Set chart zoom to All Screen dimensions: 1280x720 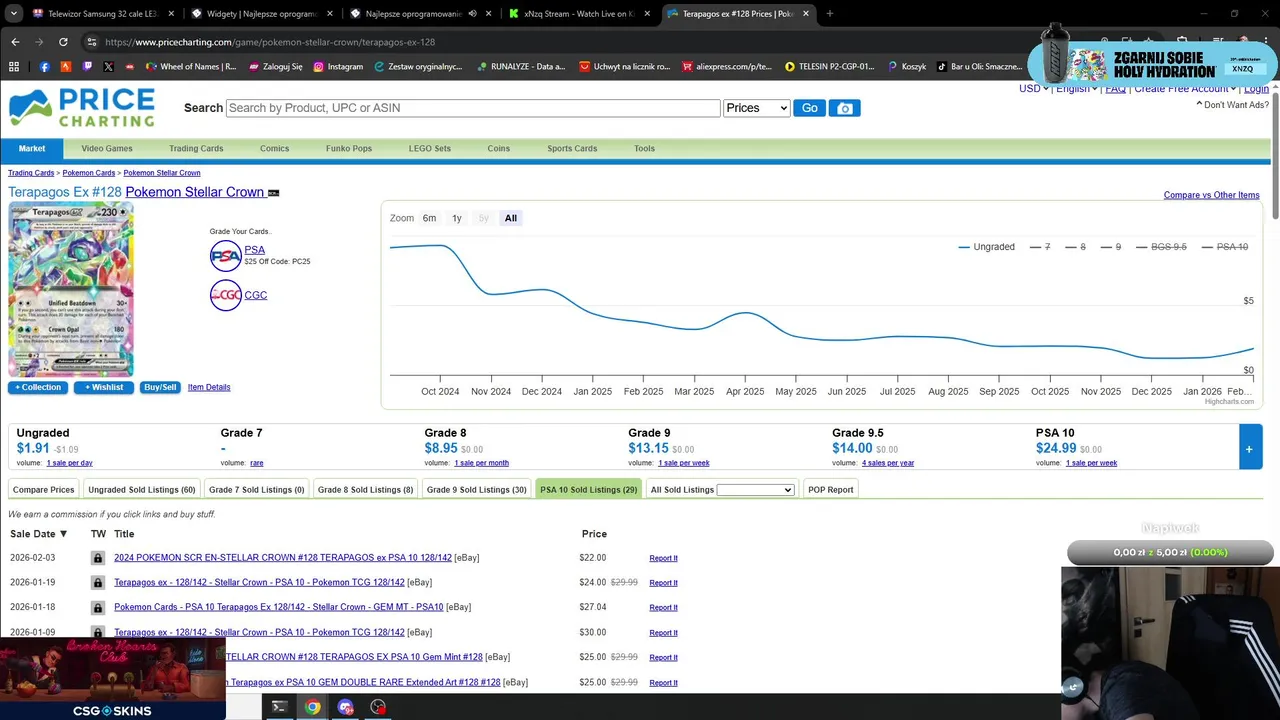click(511, 218)
